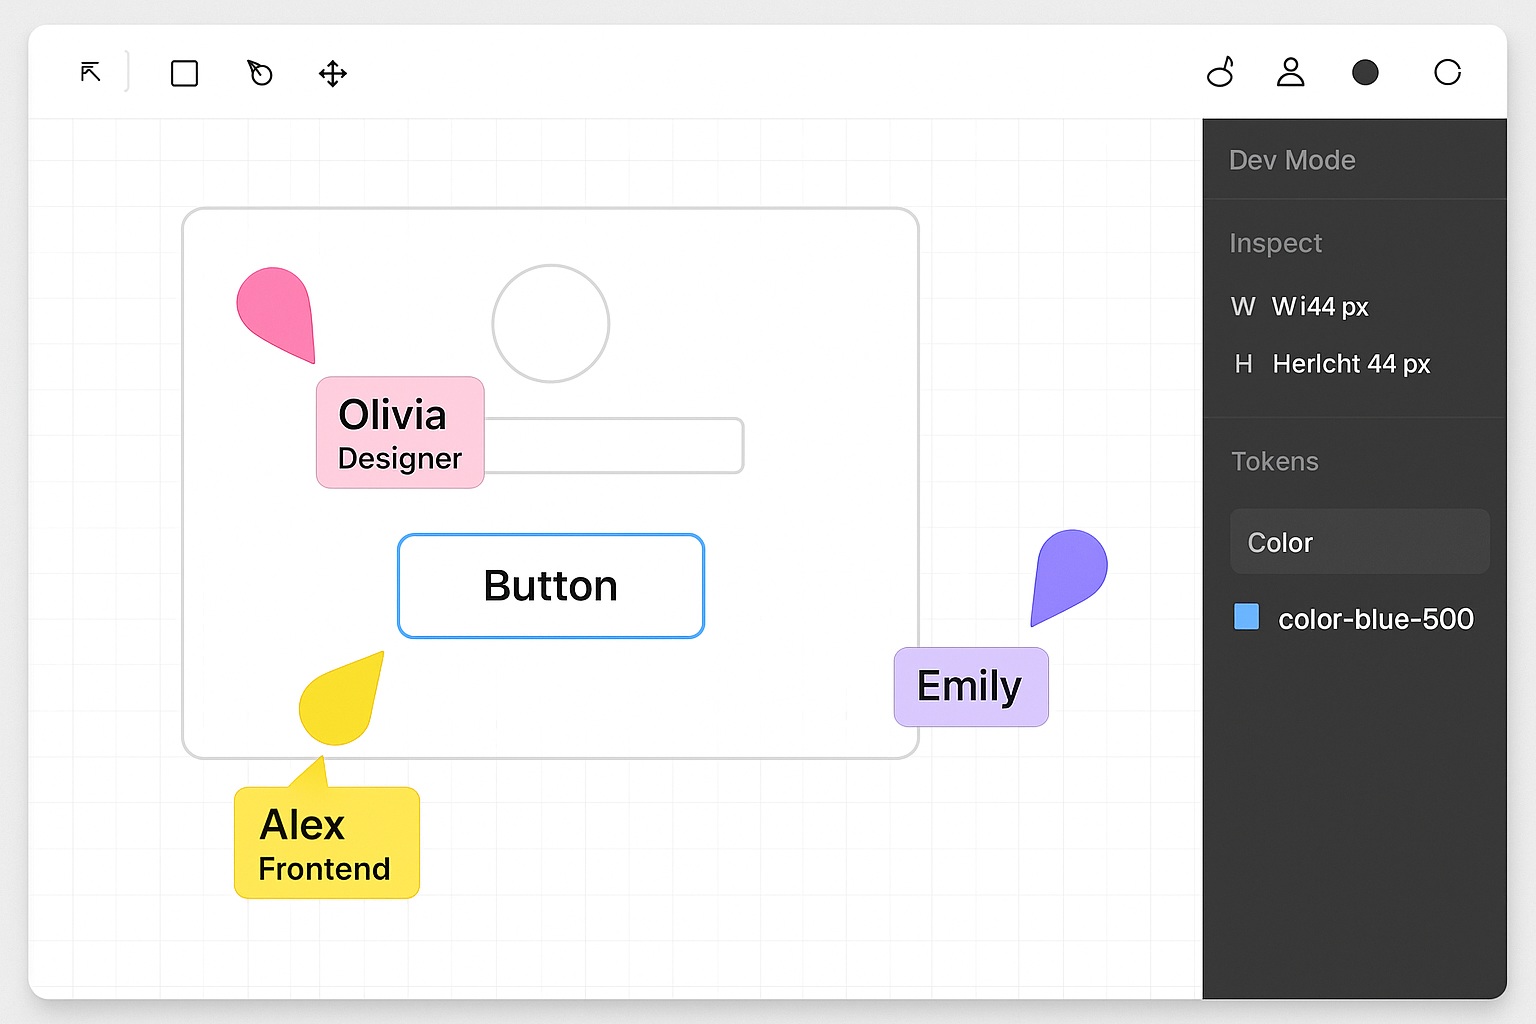Image resolution: width=1536 pixels, height=1024 pixels.
Task: Switch to Dev Mode
Action: (x=1292, y=160)
